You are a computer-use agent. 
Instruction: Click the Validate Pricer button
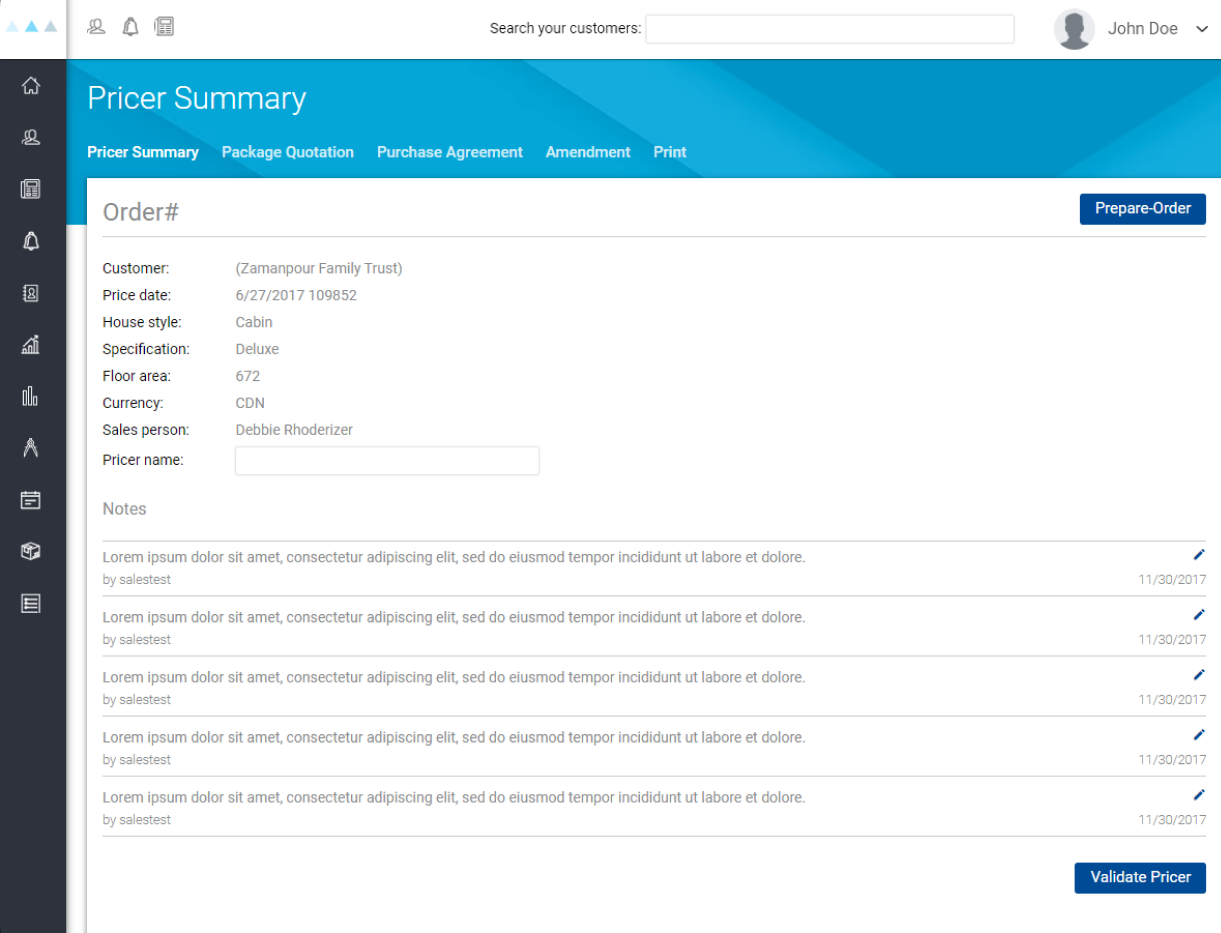tap(1139, 877)
